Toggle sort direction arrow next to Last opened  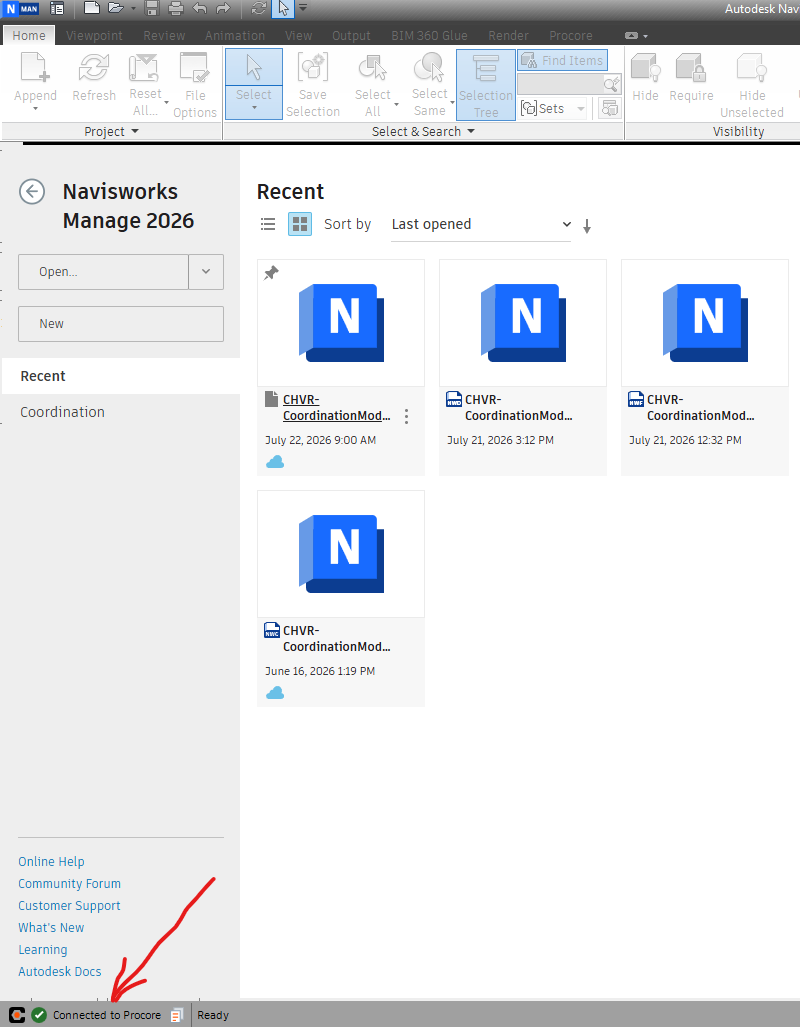587,226
